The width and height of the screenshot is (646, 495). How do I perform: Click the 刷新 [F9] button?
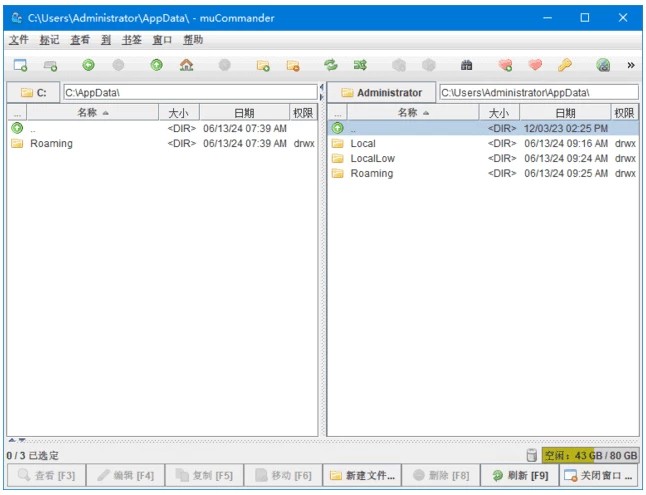(519, 475)
